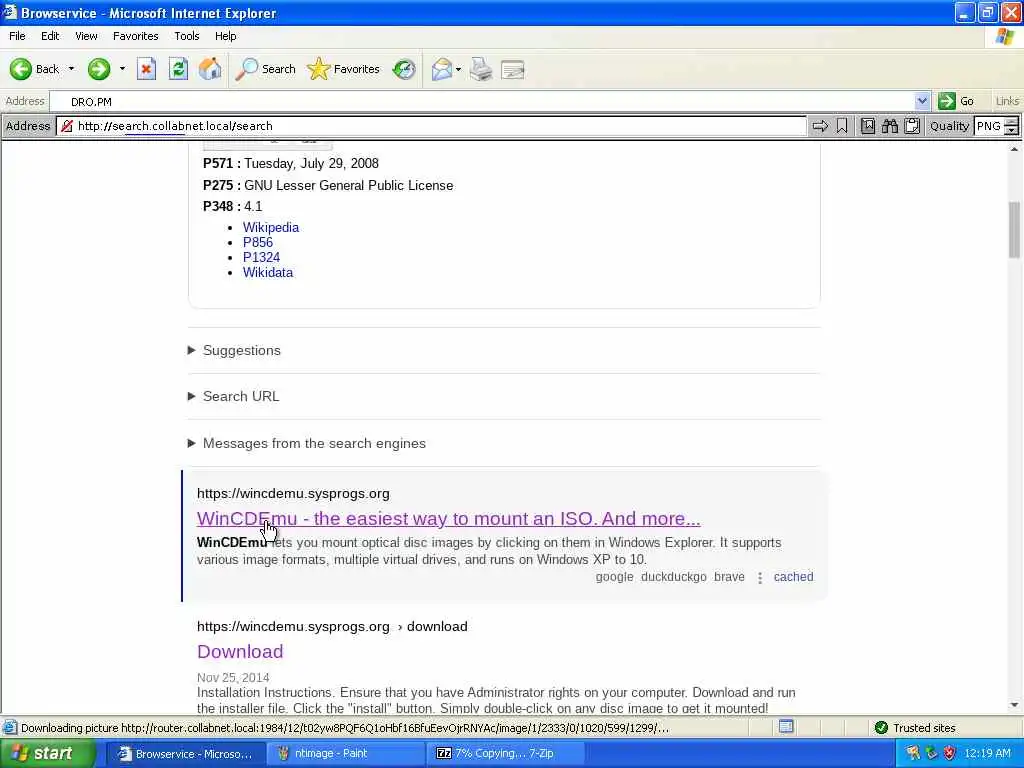Click the Browservice taskbar button

185,754
